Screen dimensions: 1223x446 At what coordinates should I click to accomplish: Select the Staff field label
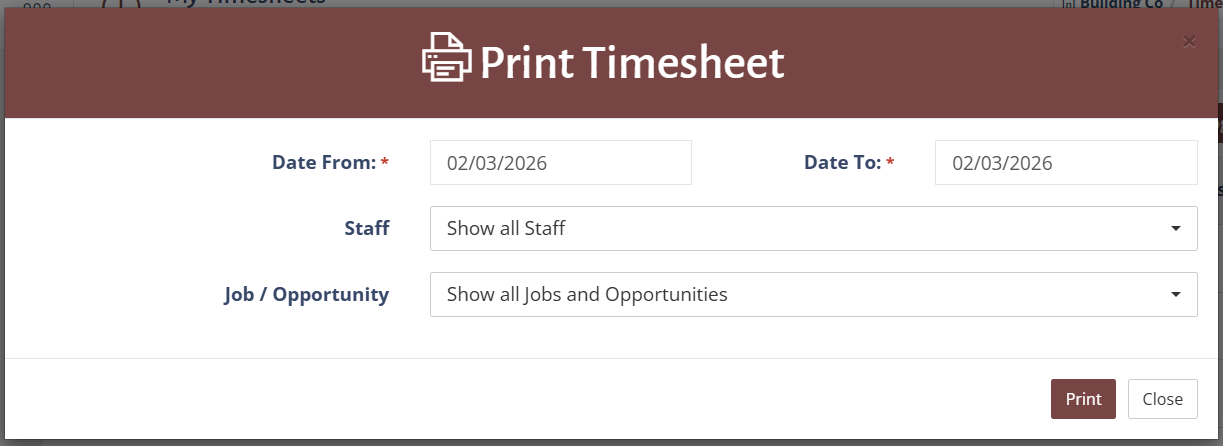(x=366, y=228)
